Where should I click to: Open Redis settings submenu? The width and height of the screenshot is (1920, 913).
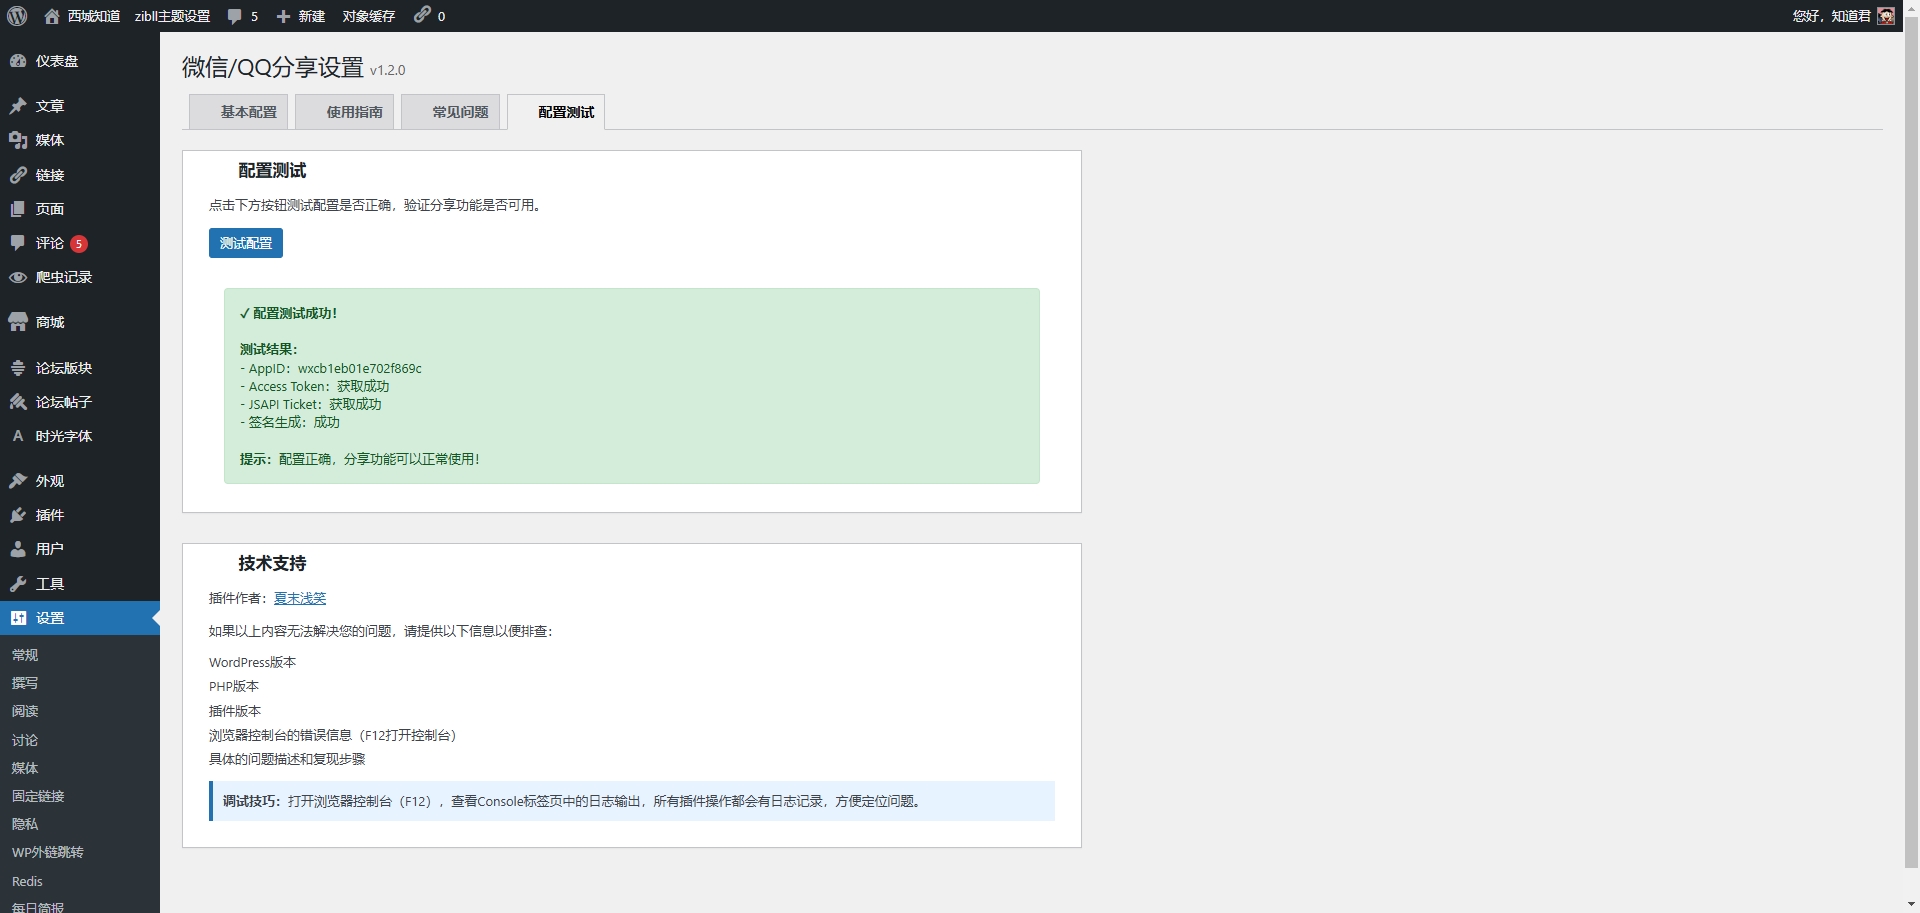pos(27,881)
